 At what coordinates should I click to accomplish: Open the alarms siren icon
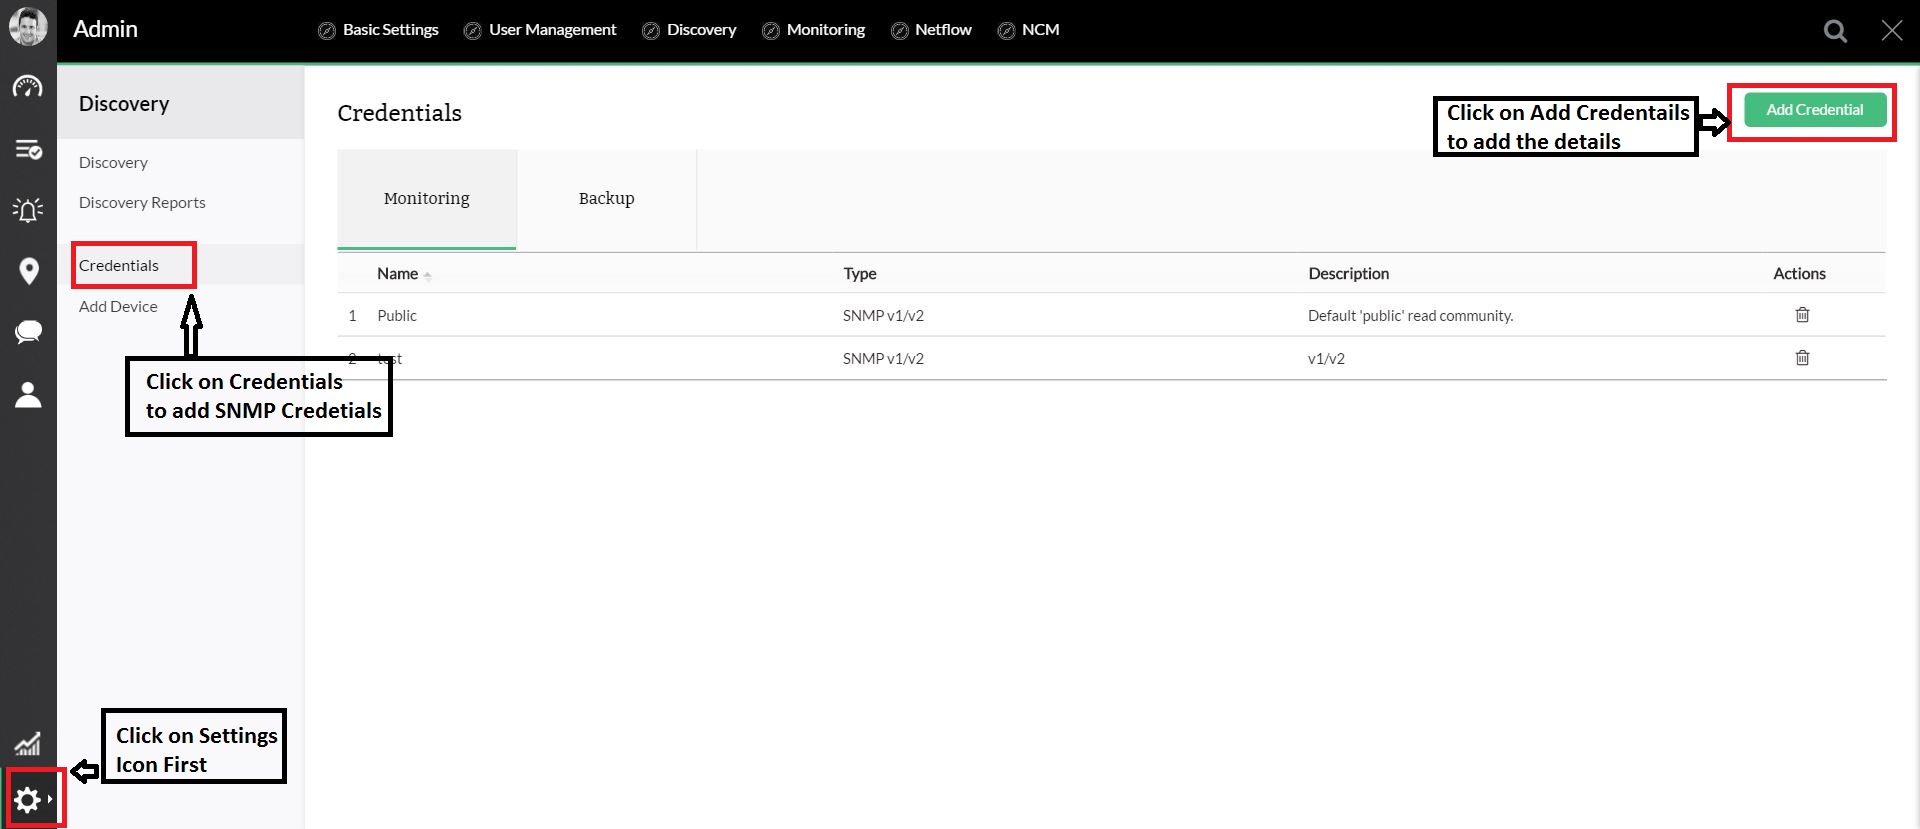[28, 210]
